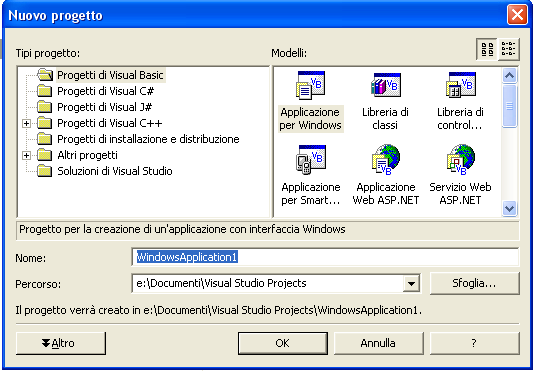Click the Modelli scrollbar up arrow
This screenshot has height=371, width=533.
coord(509,75)
